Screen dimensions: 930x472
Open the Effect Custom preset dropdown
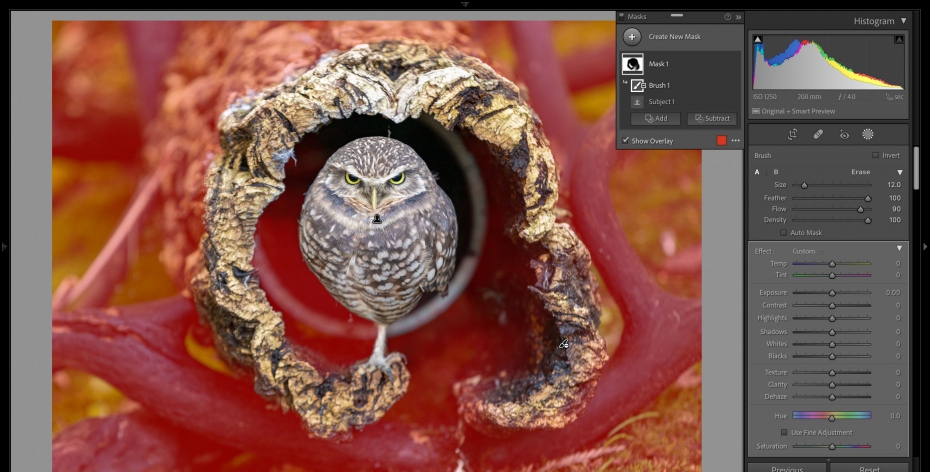pos(807,251)
